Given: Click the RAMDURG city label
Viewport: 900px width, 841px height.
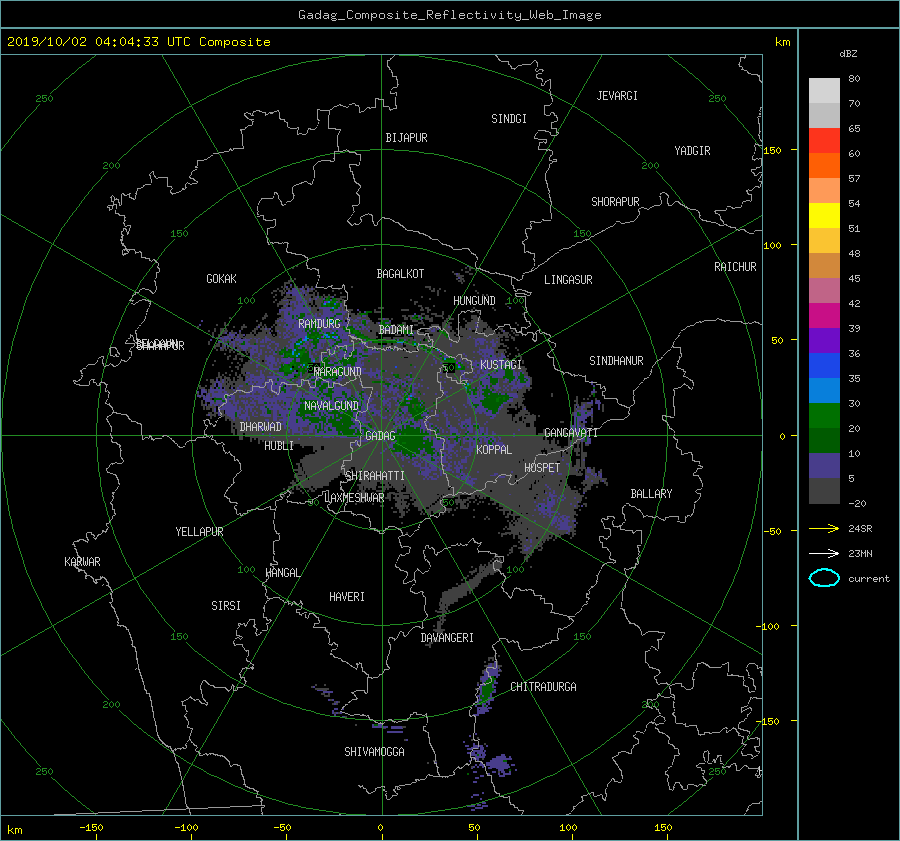Looking at the screenshot, I should (x=319, y=324).
